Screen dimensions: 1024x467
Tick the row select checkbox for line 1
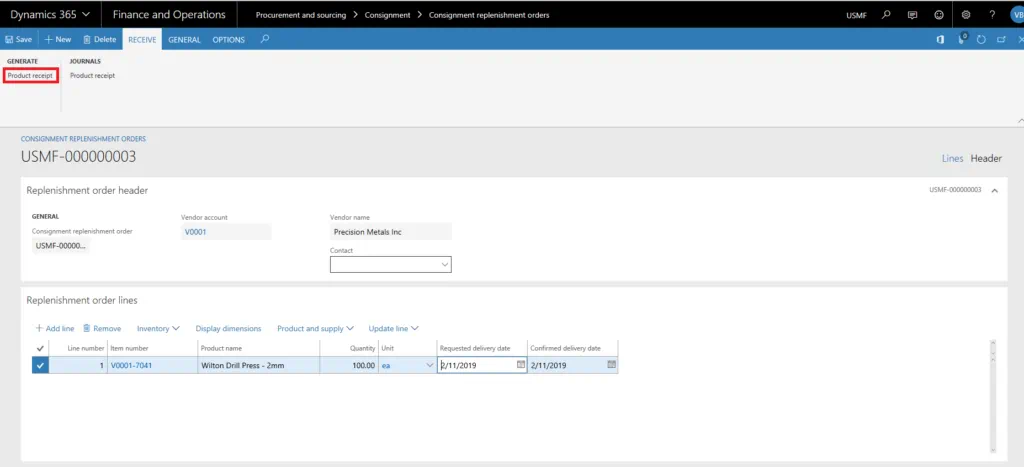[x=40, y=366]
